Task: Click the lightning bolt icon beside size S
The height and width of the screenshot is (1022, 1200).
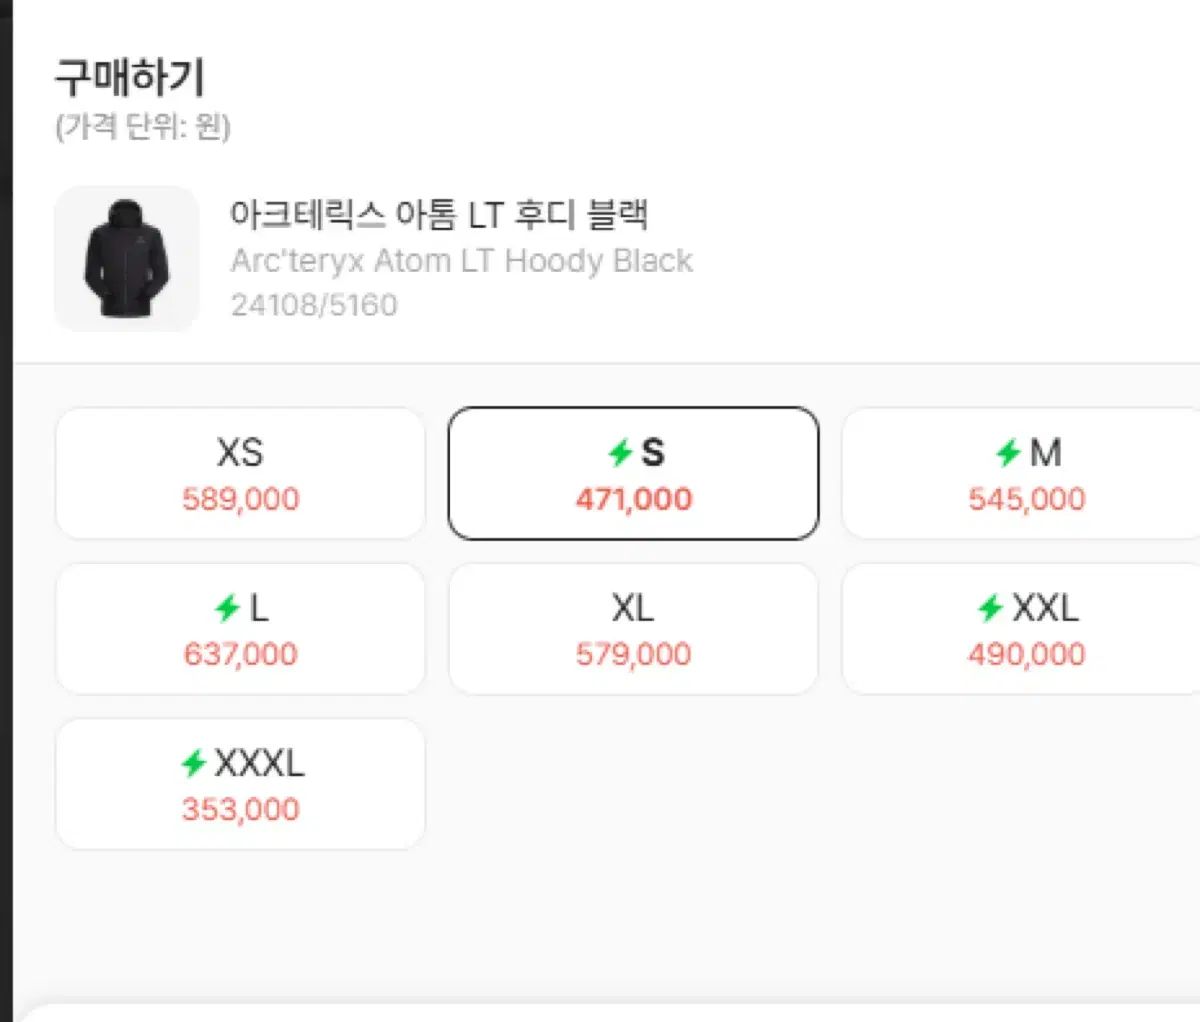Action: tap(620, 454)
